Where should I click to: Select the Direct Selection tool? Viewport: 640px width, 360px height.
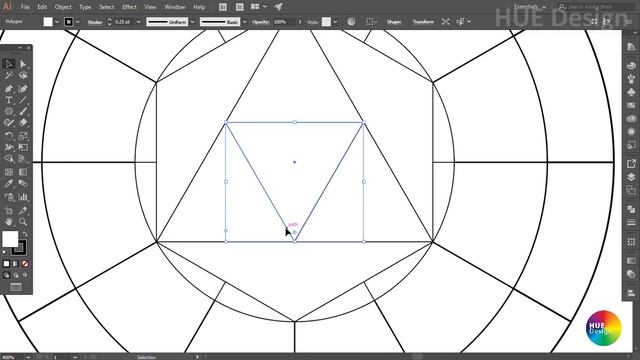pyautogui.click(x=23, y=64)
